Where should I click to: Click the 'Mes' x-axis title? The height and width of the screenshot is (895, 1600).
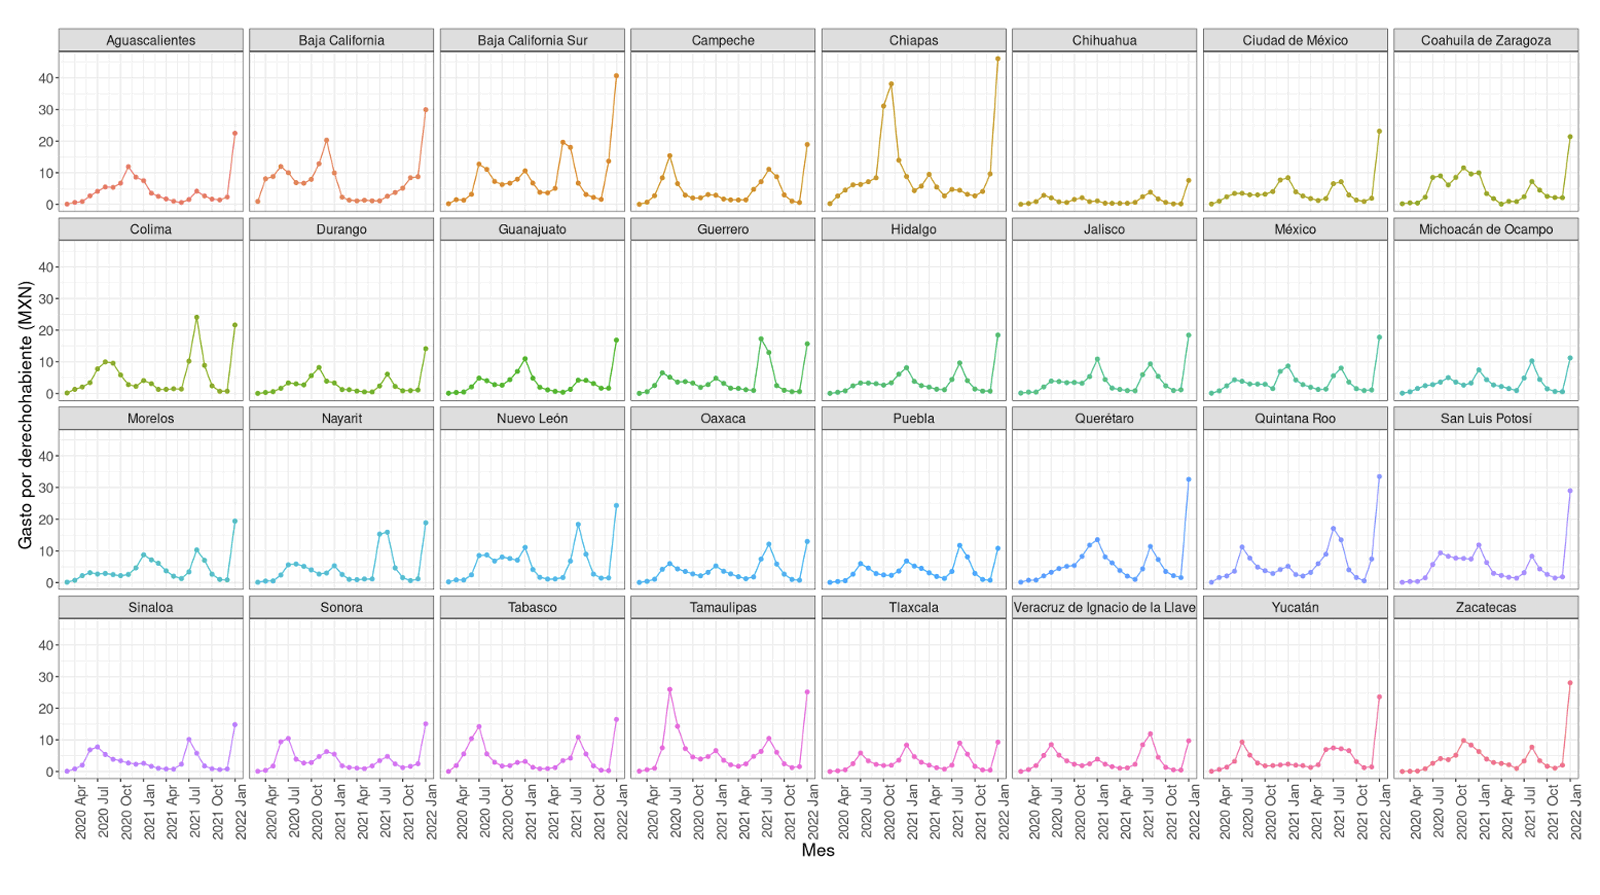[x=817, y=851]
